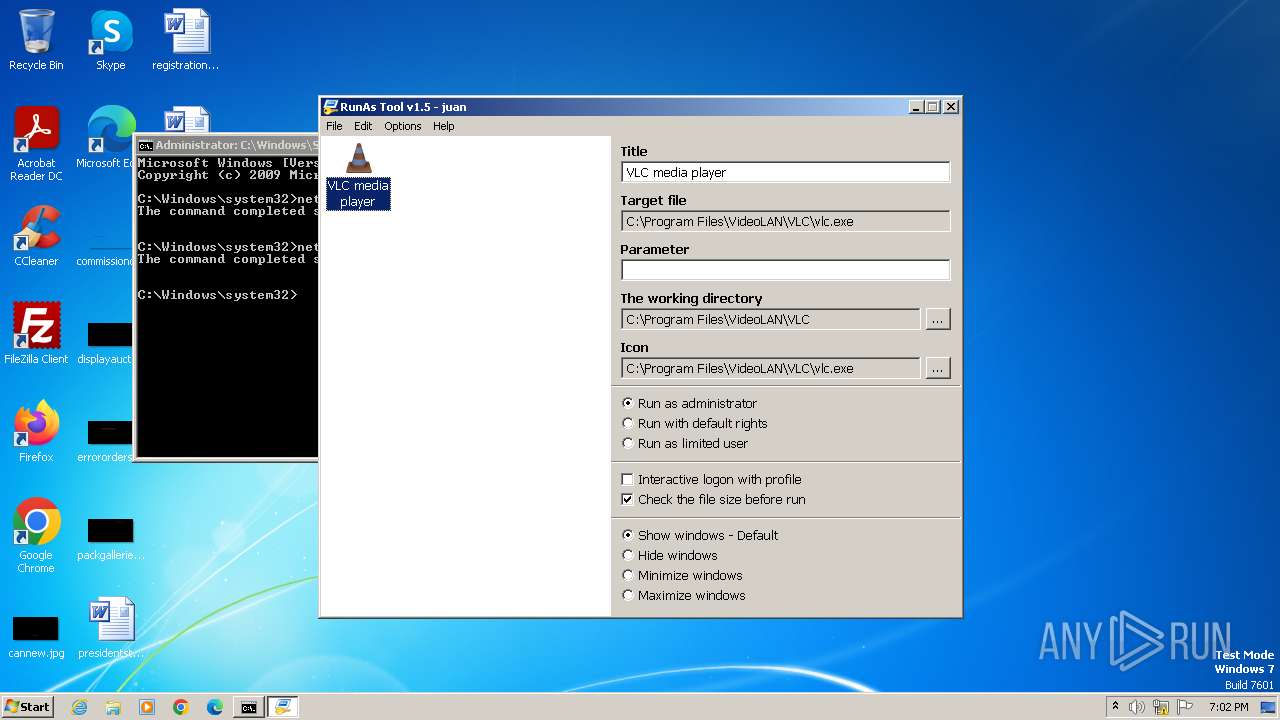
Task: Launch CCleaner from the desktop
Action: point(36,236)
